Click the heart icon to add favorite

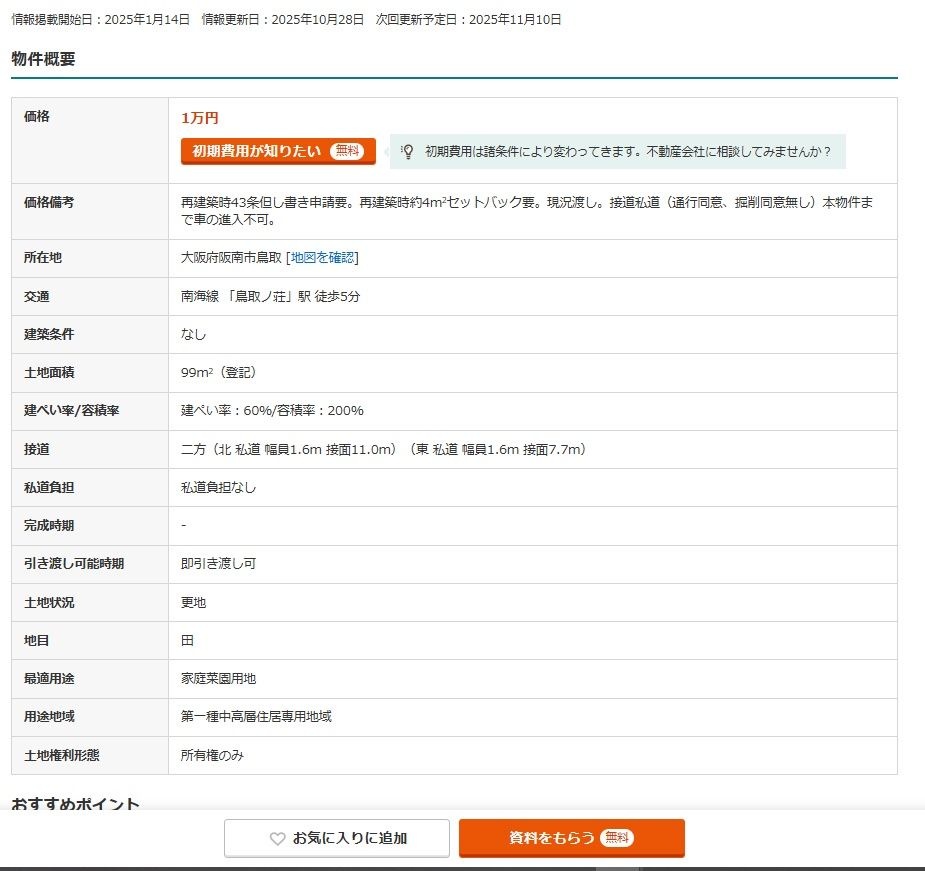coord(278,839)
